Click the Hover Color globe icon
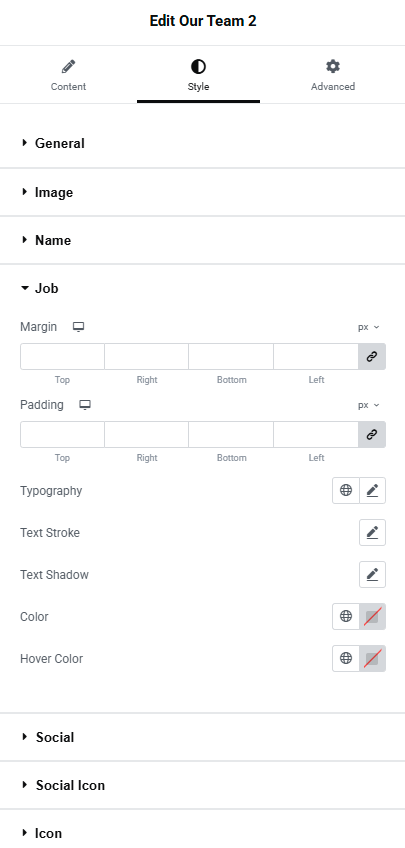405x848 pixels. pyautogui.click(x=346, y=659)
